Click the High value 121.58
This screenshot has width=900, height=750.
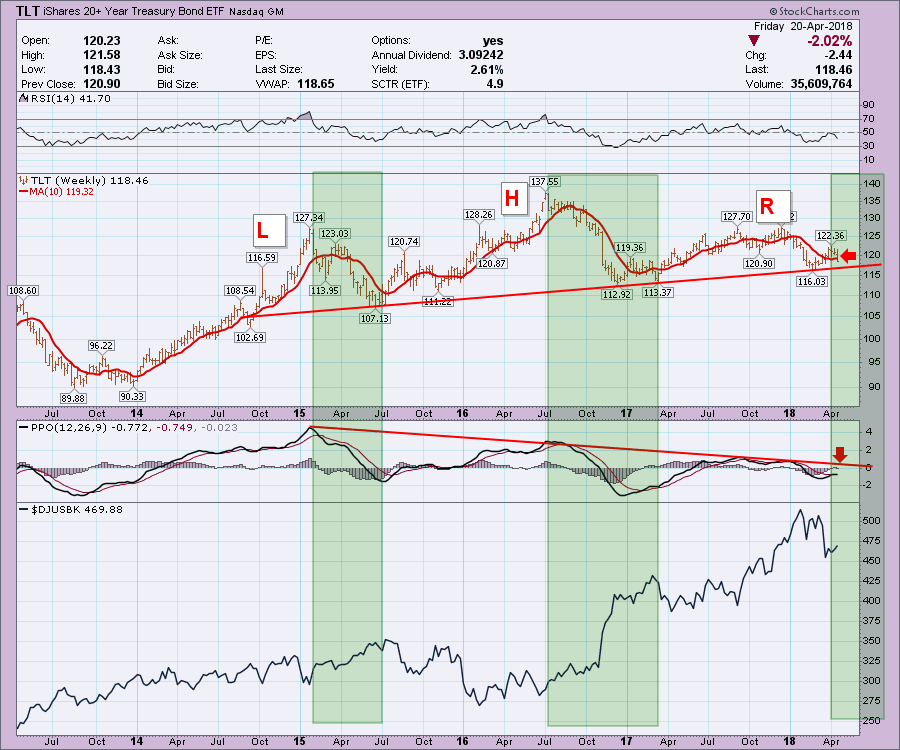tap(102, 55)
